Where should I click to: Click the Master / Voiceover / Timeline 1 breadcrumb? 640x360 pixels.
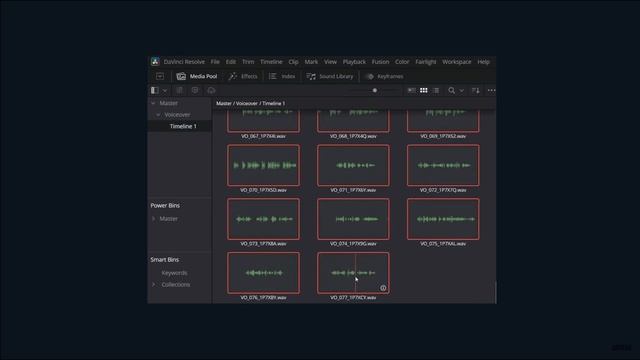[251, 104]
